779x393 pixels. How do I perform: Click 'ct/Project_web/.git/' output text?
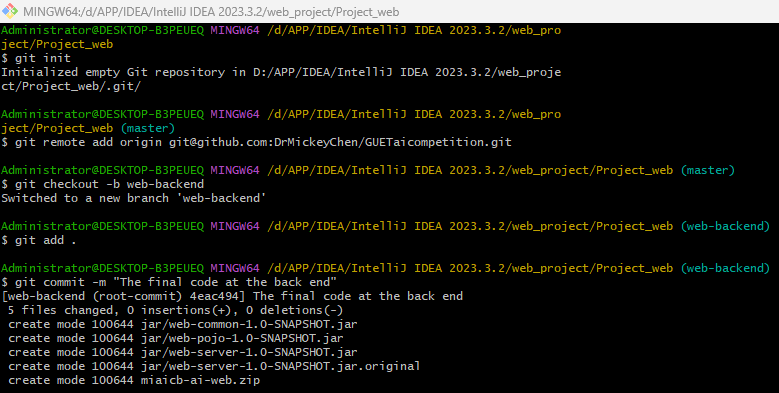[71, 86]
